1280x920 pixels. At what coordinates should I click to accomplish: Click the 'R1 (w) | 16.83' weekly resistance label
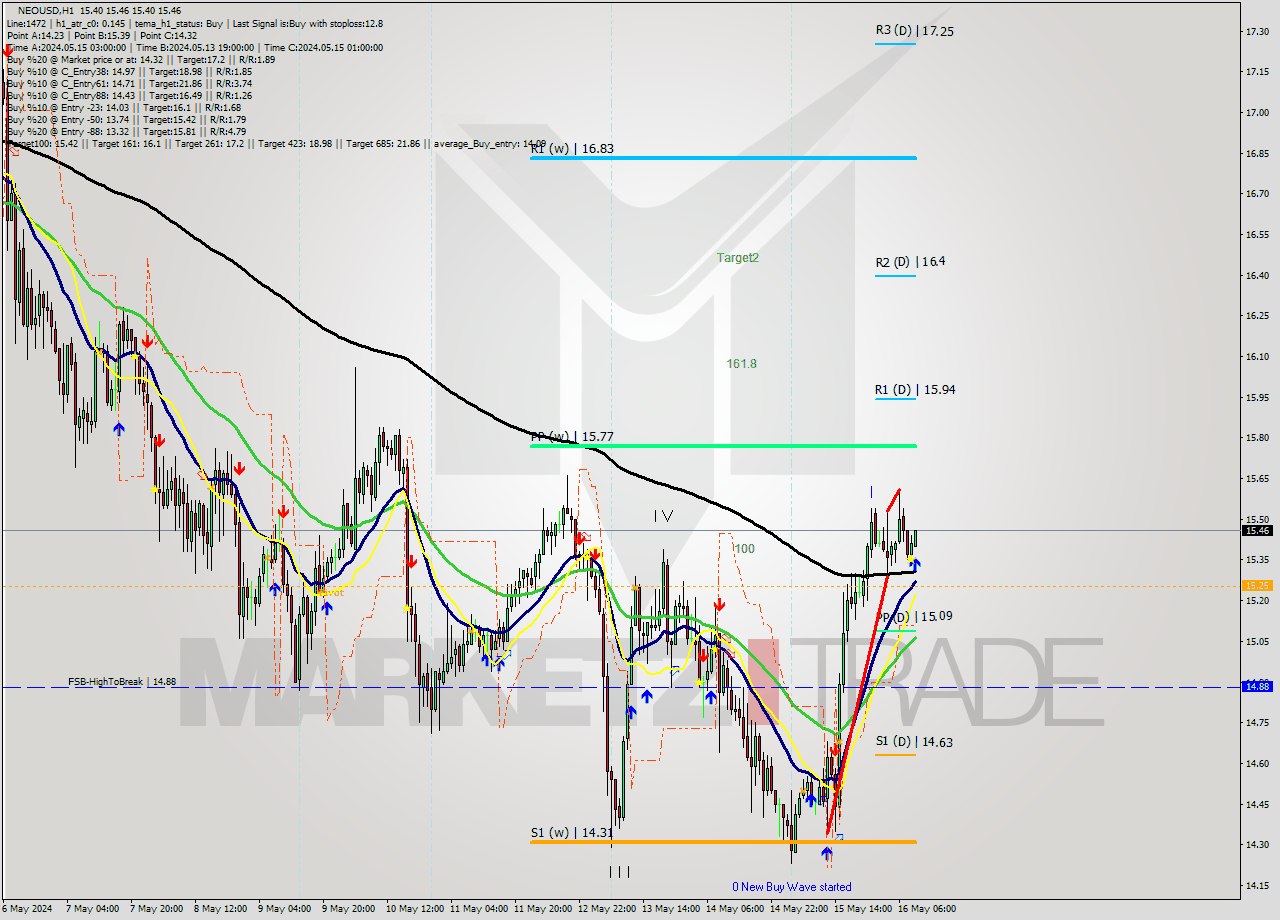point(573,148)
